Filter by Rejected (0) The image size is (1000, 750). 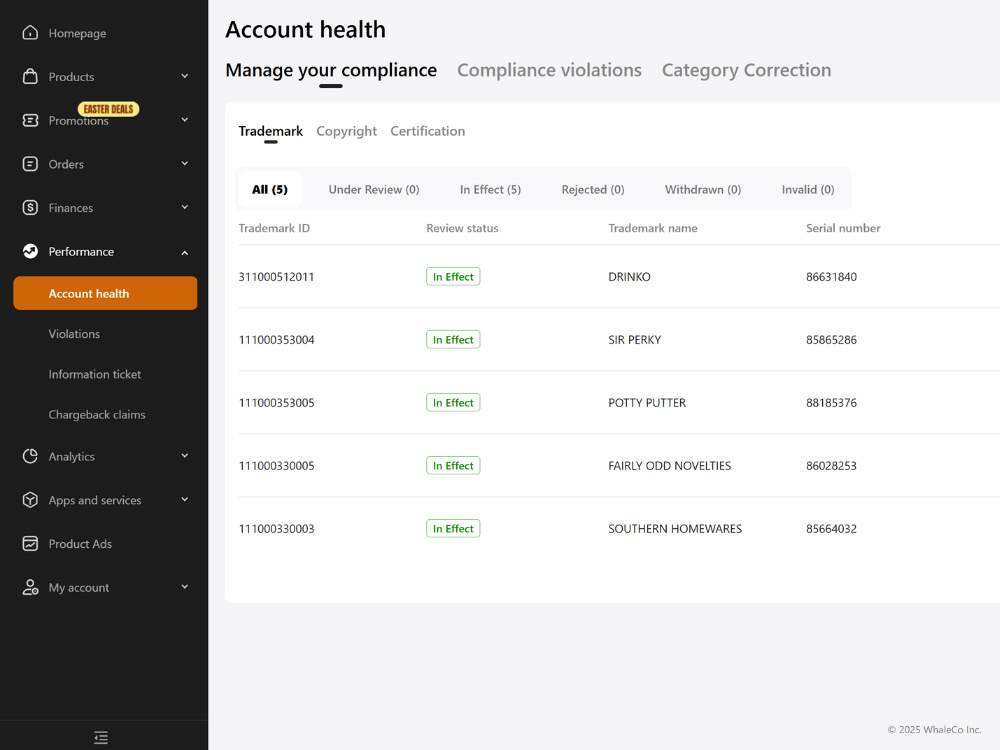(593, 189)
